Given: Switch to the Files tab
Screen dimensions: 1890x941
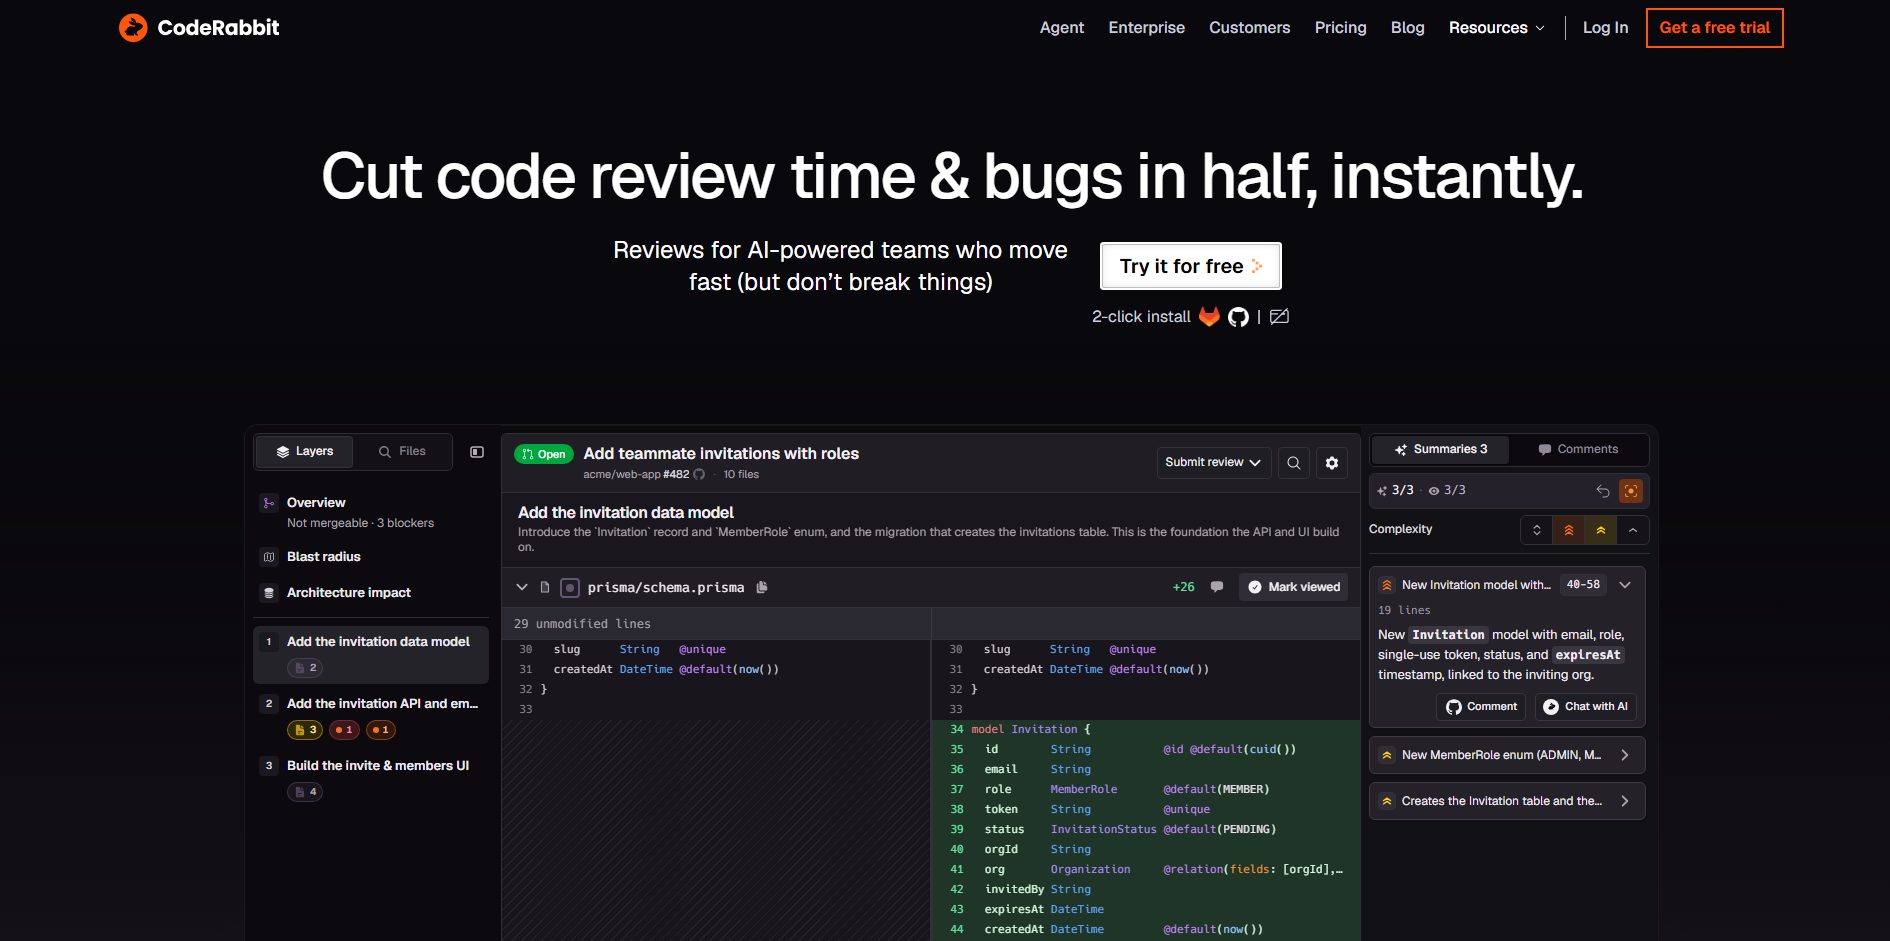Looking at the screenshot, I should point(402,452).
